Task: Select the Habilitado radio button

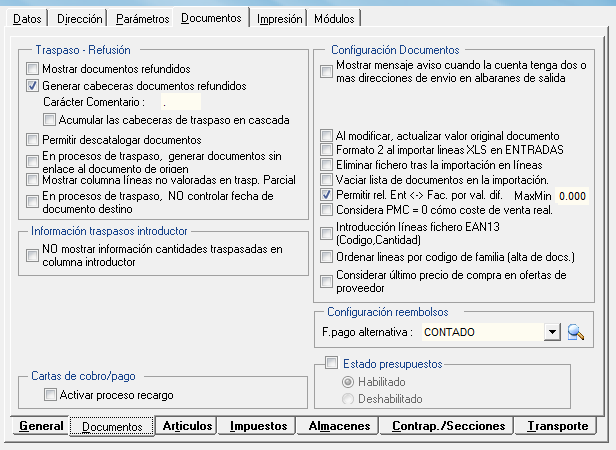Action: [348, 382]
